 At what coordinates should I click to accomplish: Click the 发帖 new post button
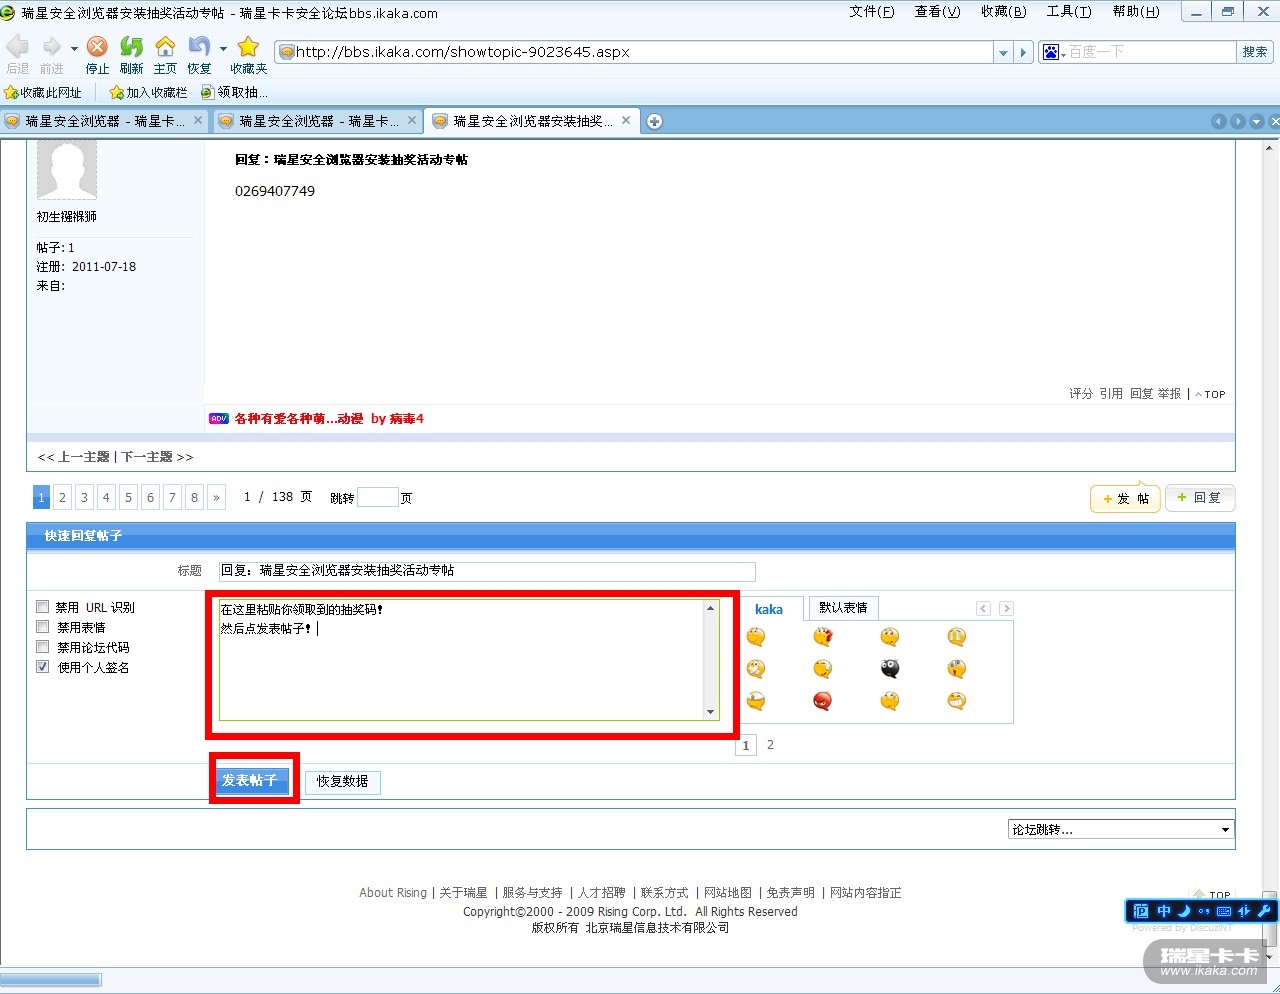tap(1125, 498)
